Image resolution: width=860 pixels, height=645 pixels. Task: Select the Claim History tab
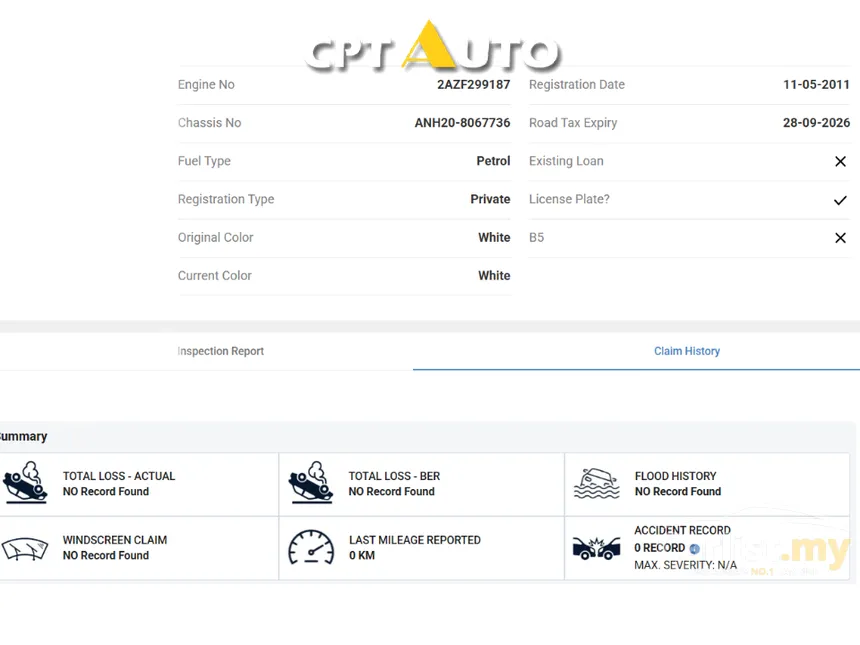click(687, 351)
